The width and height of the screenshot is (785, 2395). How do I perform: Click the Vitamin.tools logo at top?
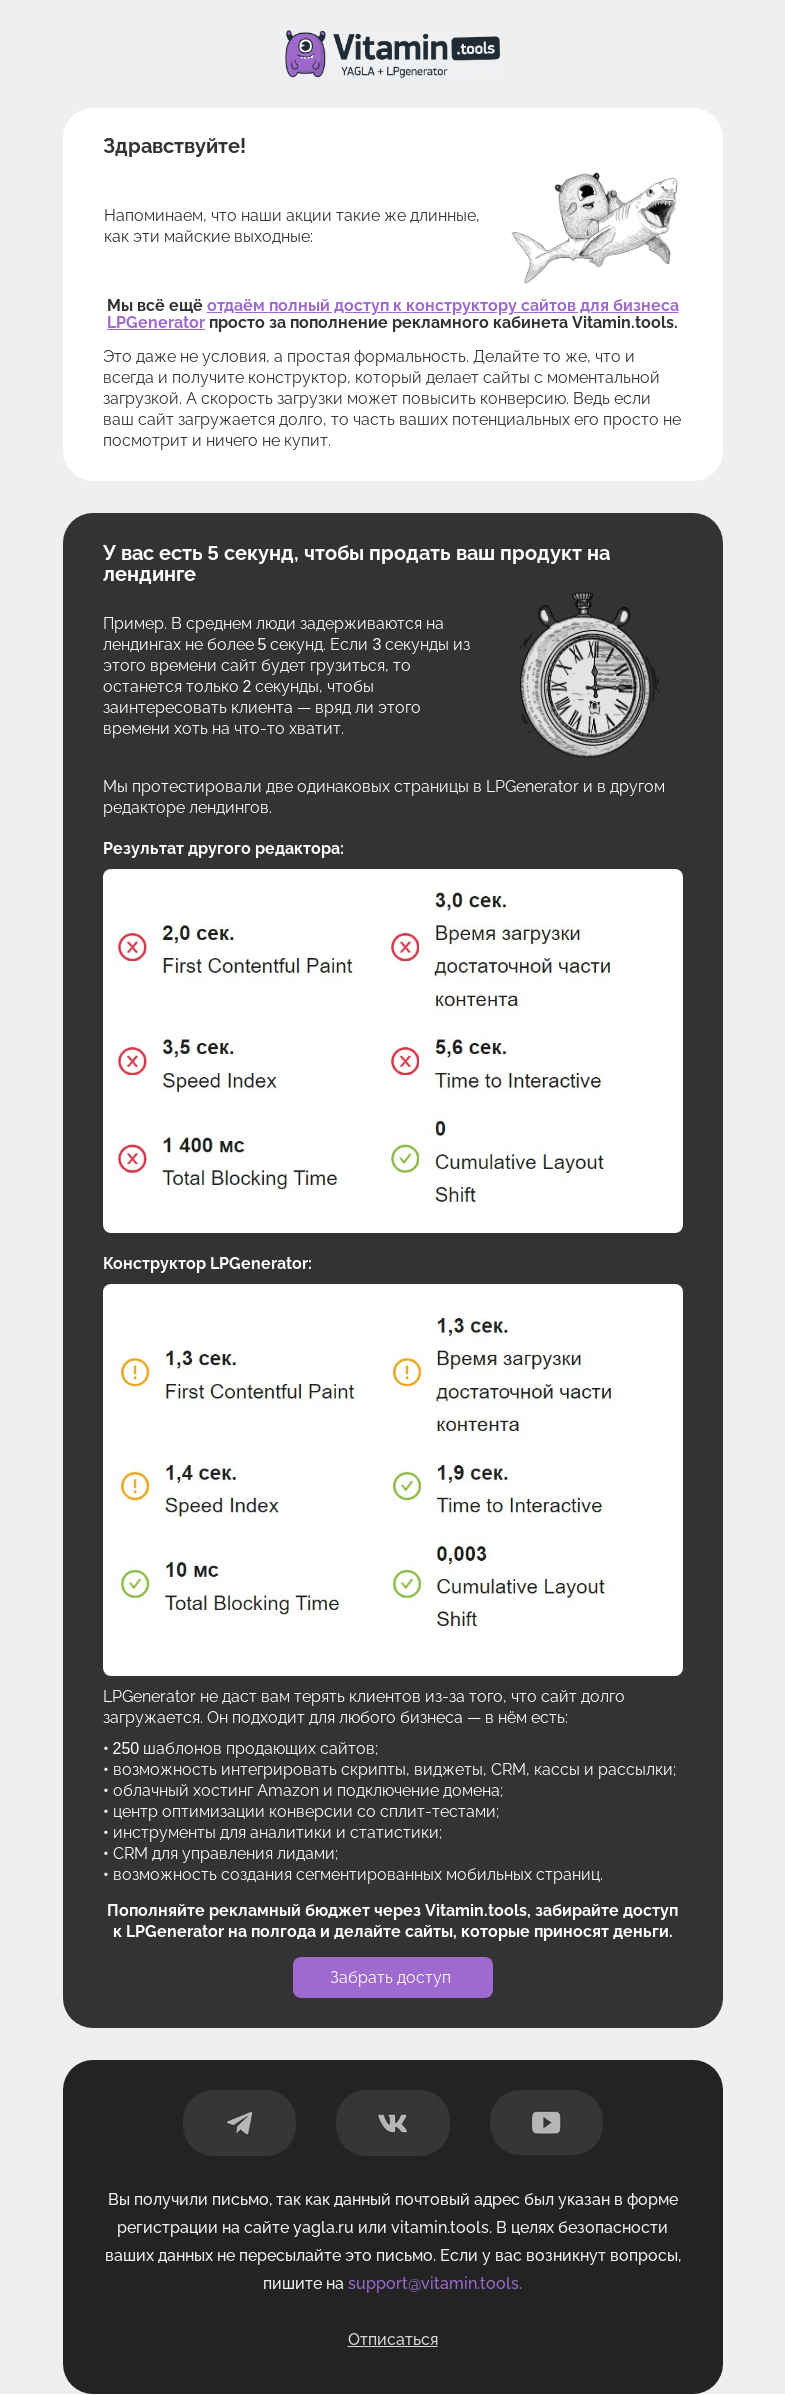392,54
